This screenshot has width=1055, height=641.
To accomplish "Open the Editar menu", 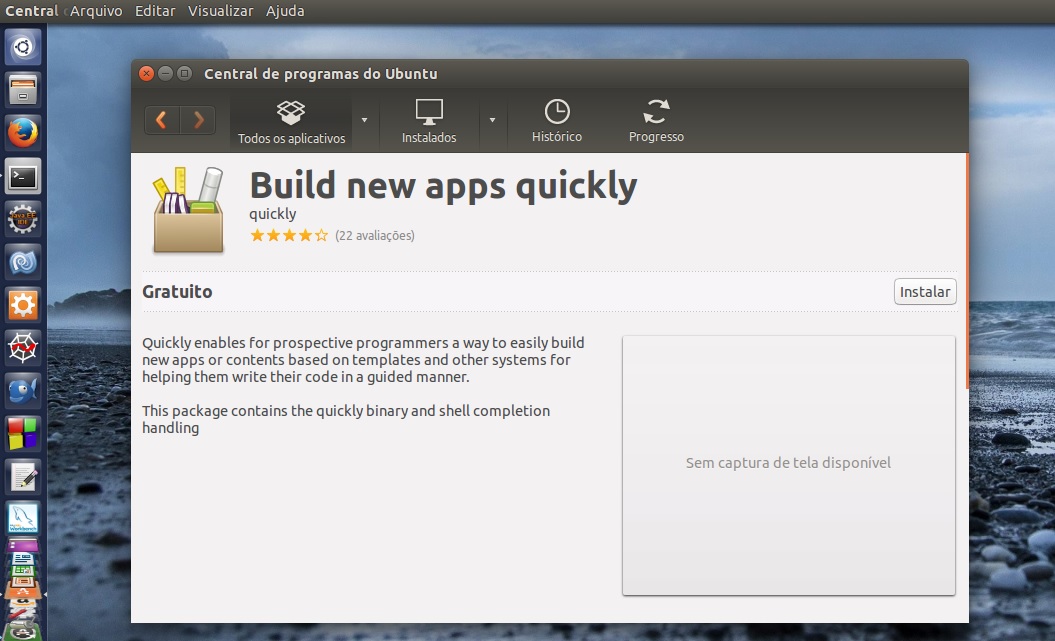I will 155,11.
